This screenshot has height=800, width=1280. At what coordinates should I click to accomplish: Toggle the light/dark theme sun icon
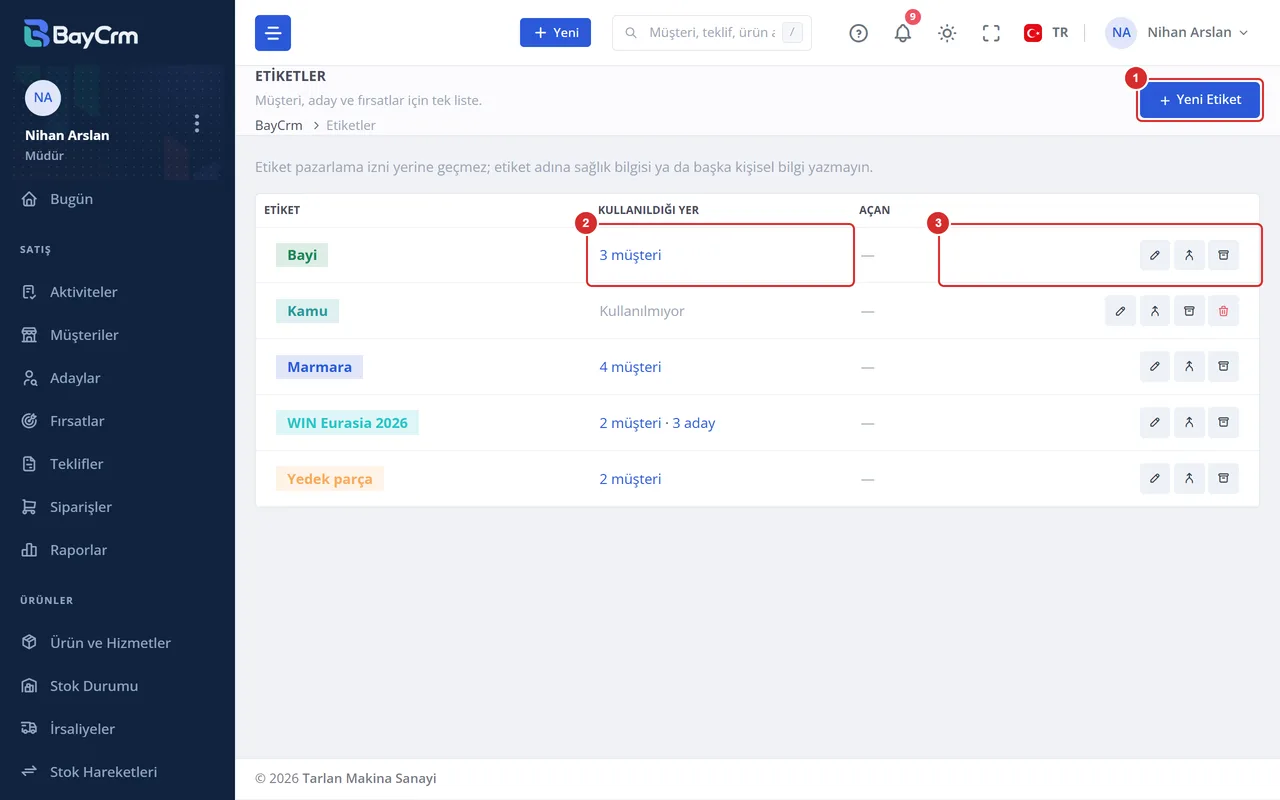947,33
